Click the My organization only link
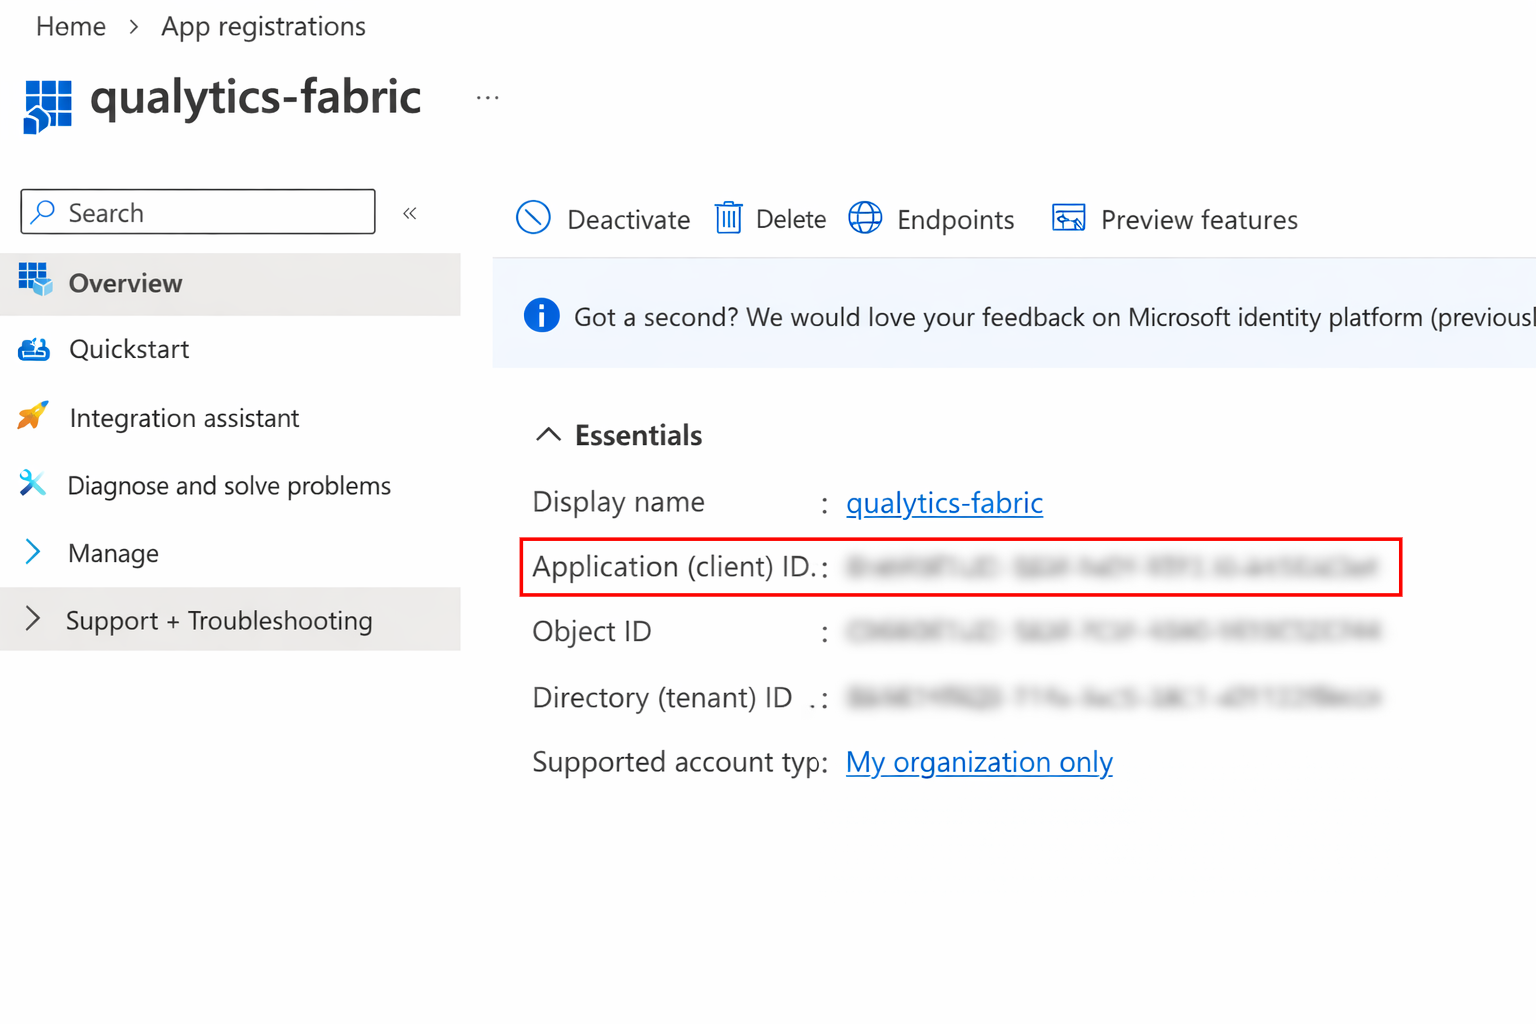Screen dimensions: 1536x1024 click(x=979, y=762)
